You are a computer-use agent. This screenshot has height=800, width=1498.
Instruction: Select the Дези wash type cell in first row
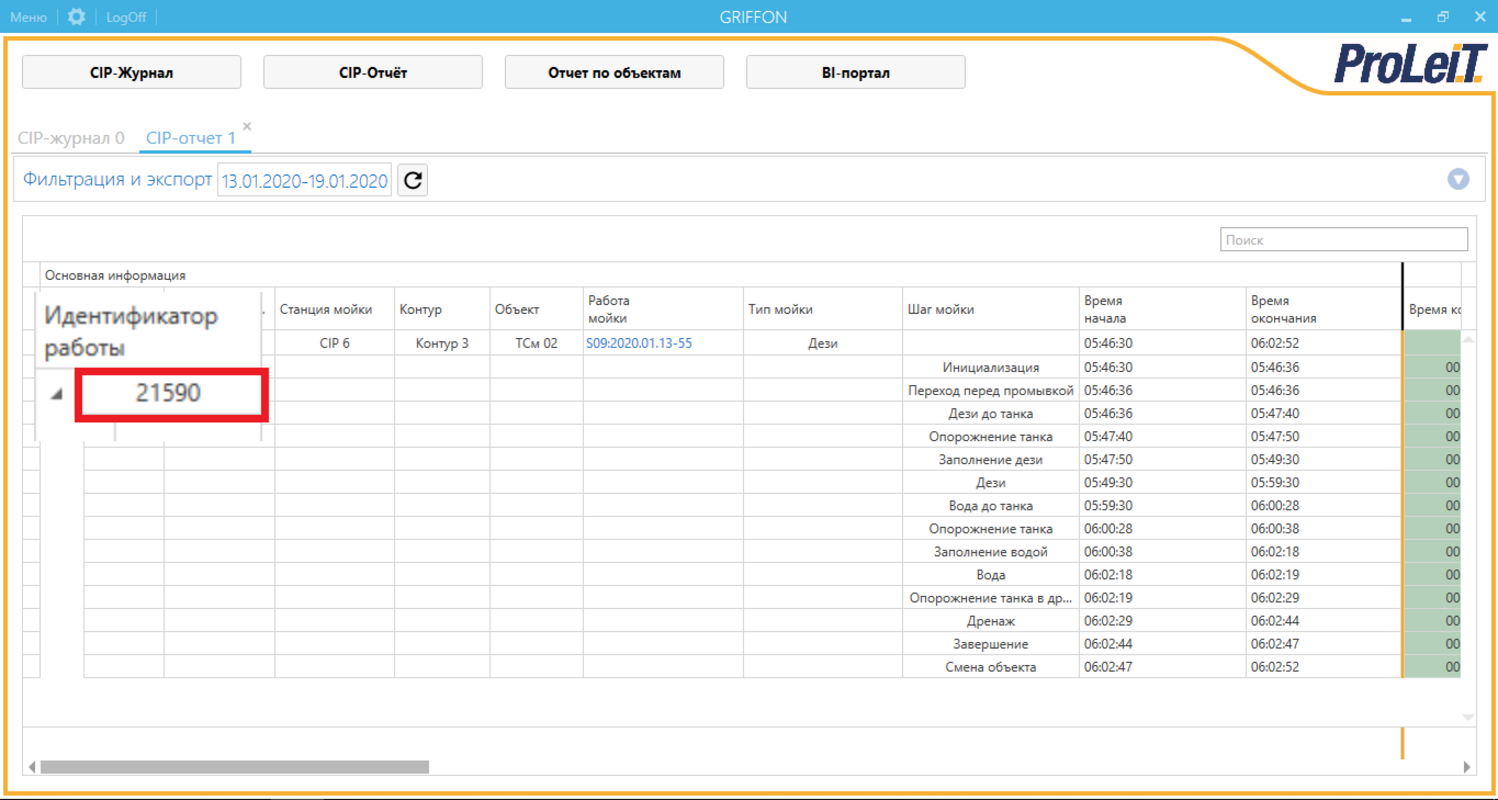click(x=822, y=343)
